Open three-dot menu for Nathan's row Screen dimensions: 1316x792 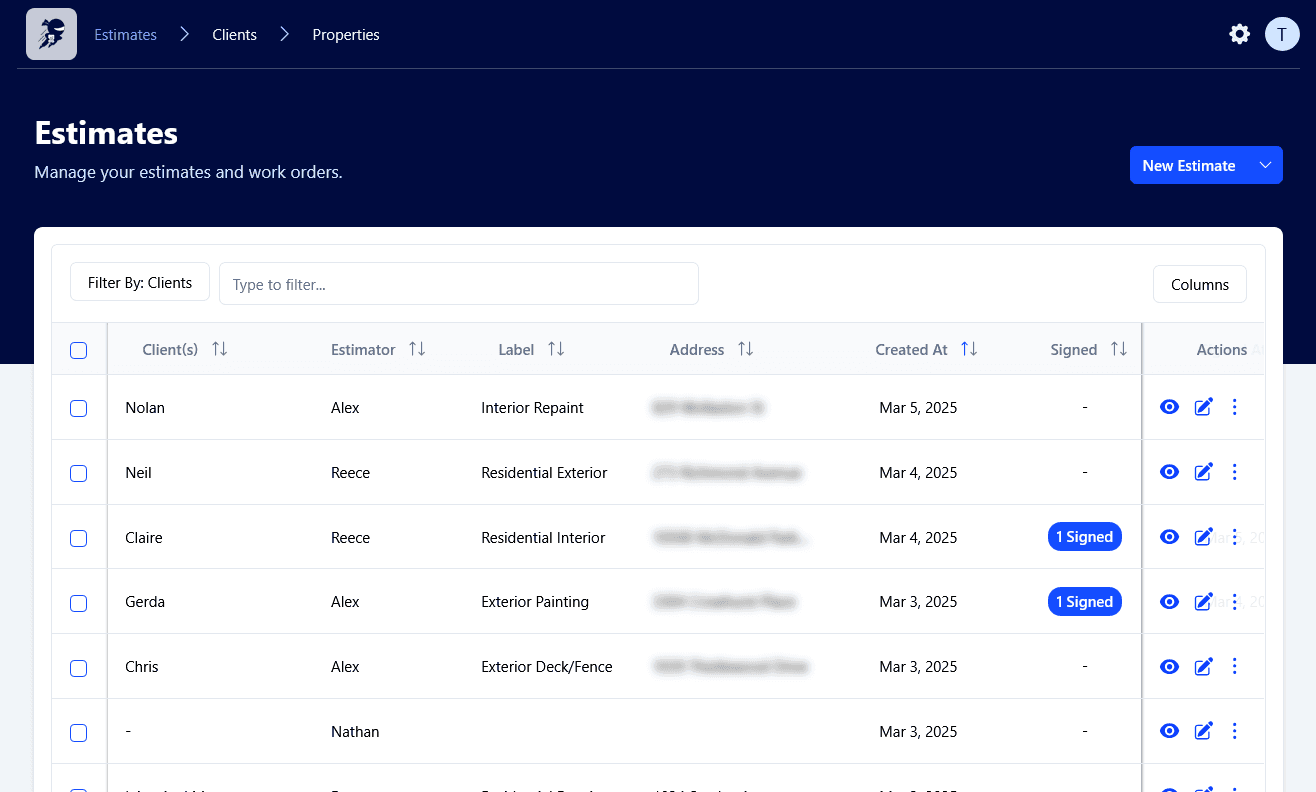coord(1234,731)
